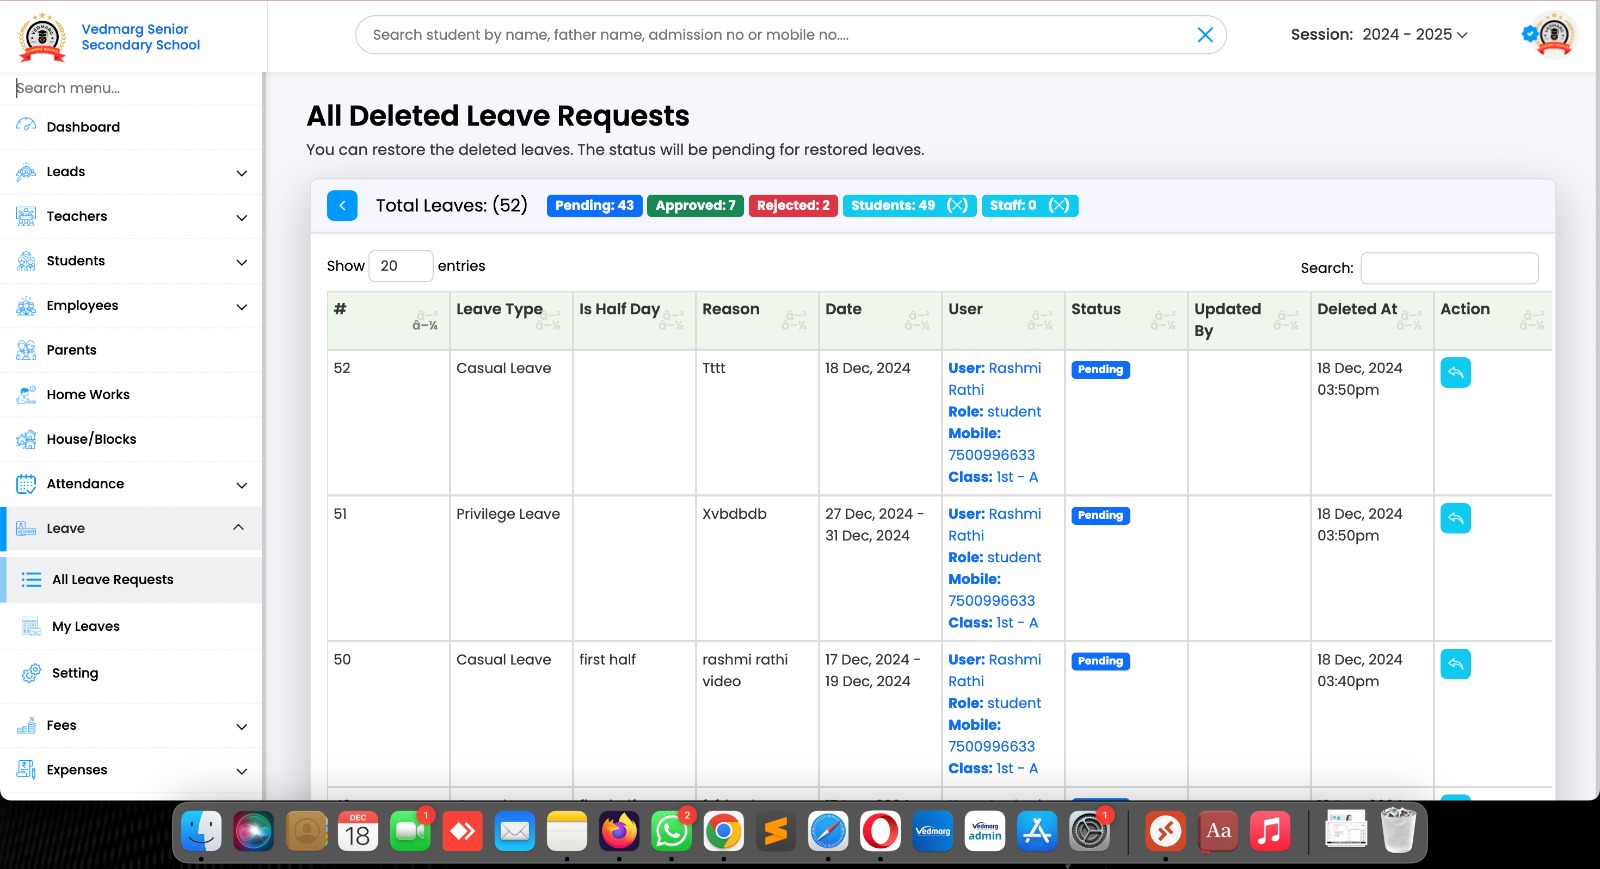The height and width of the screenshot is (869, 1600).
Task: Expand the Employees menu chevron
Action: click(241, 307)
